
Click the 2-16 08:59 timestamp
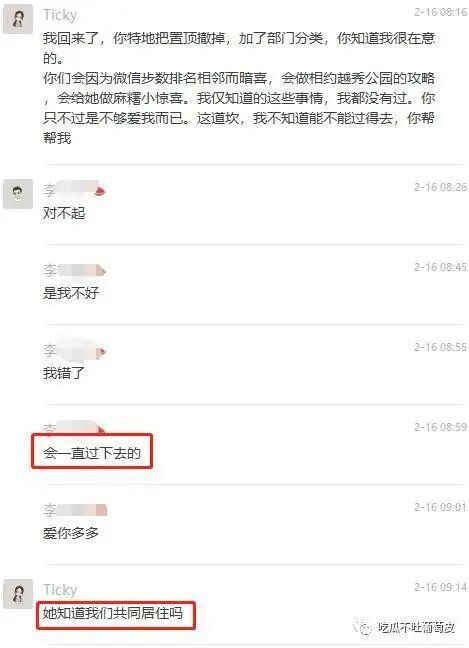440,427
